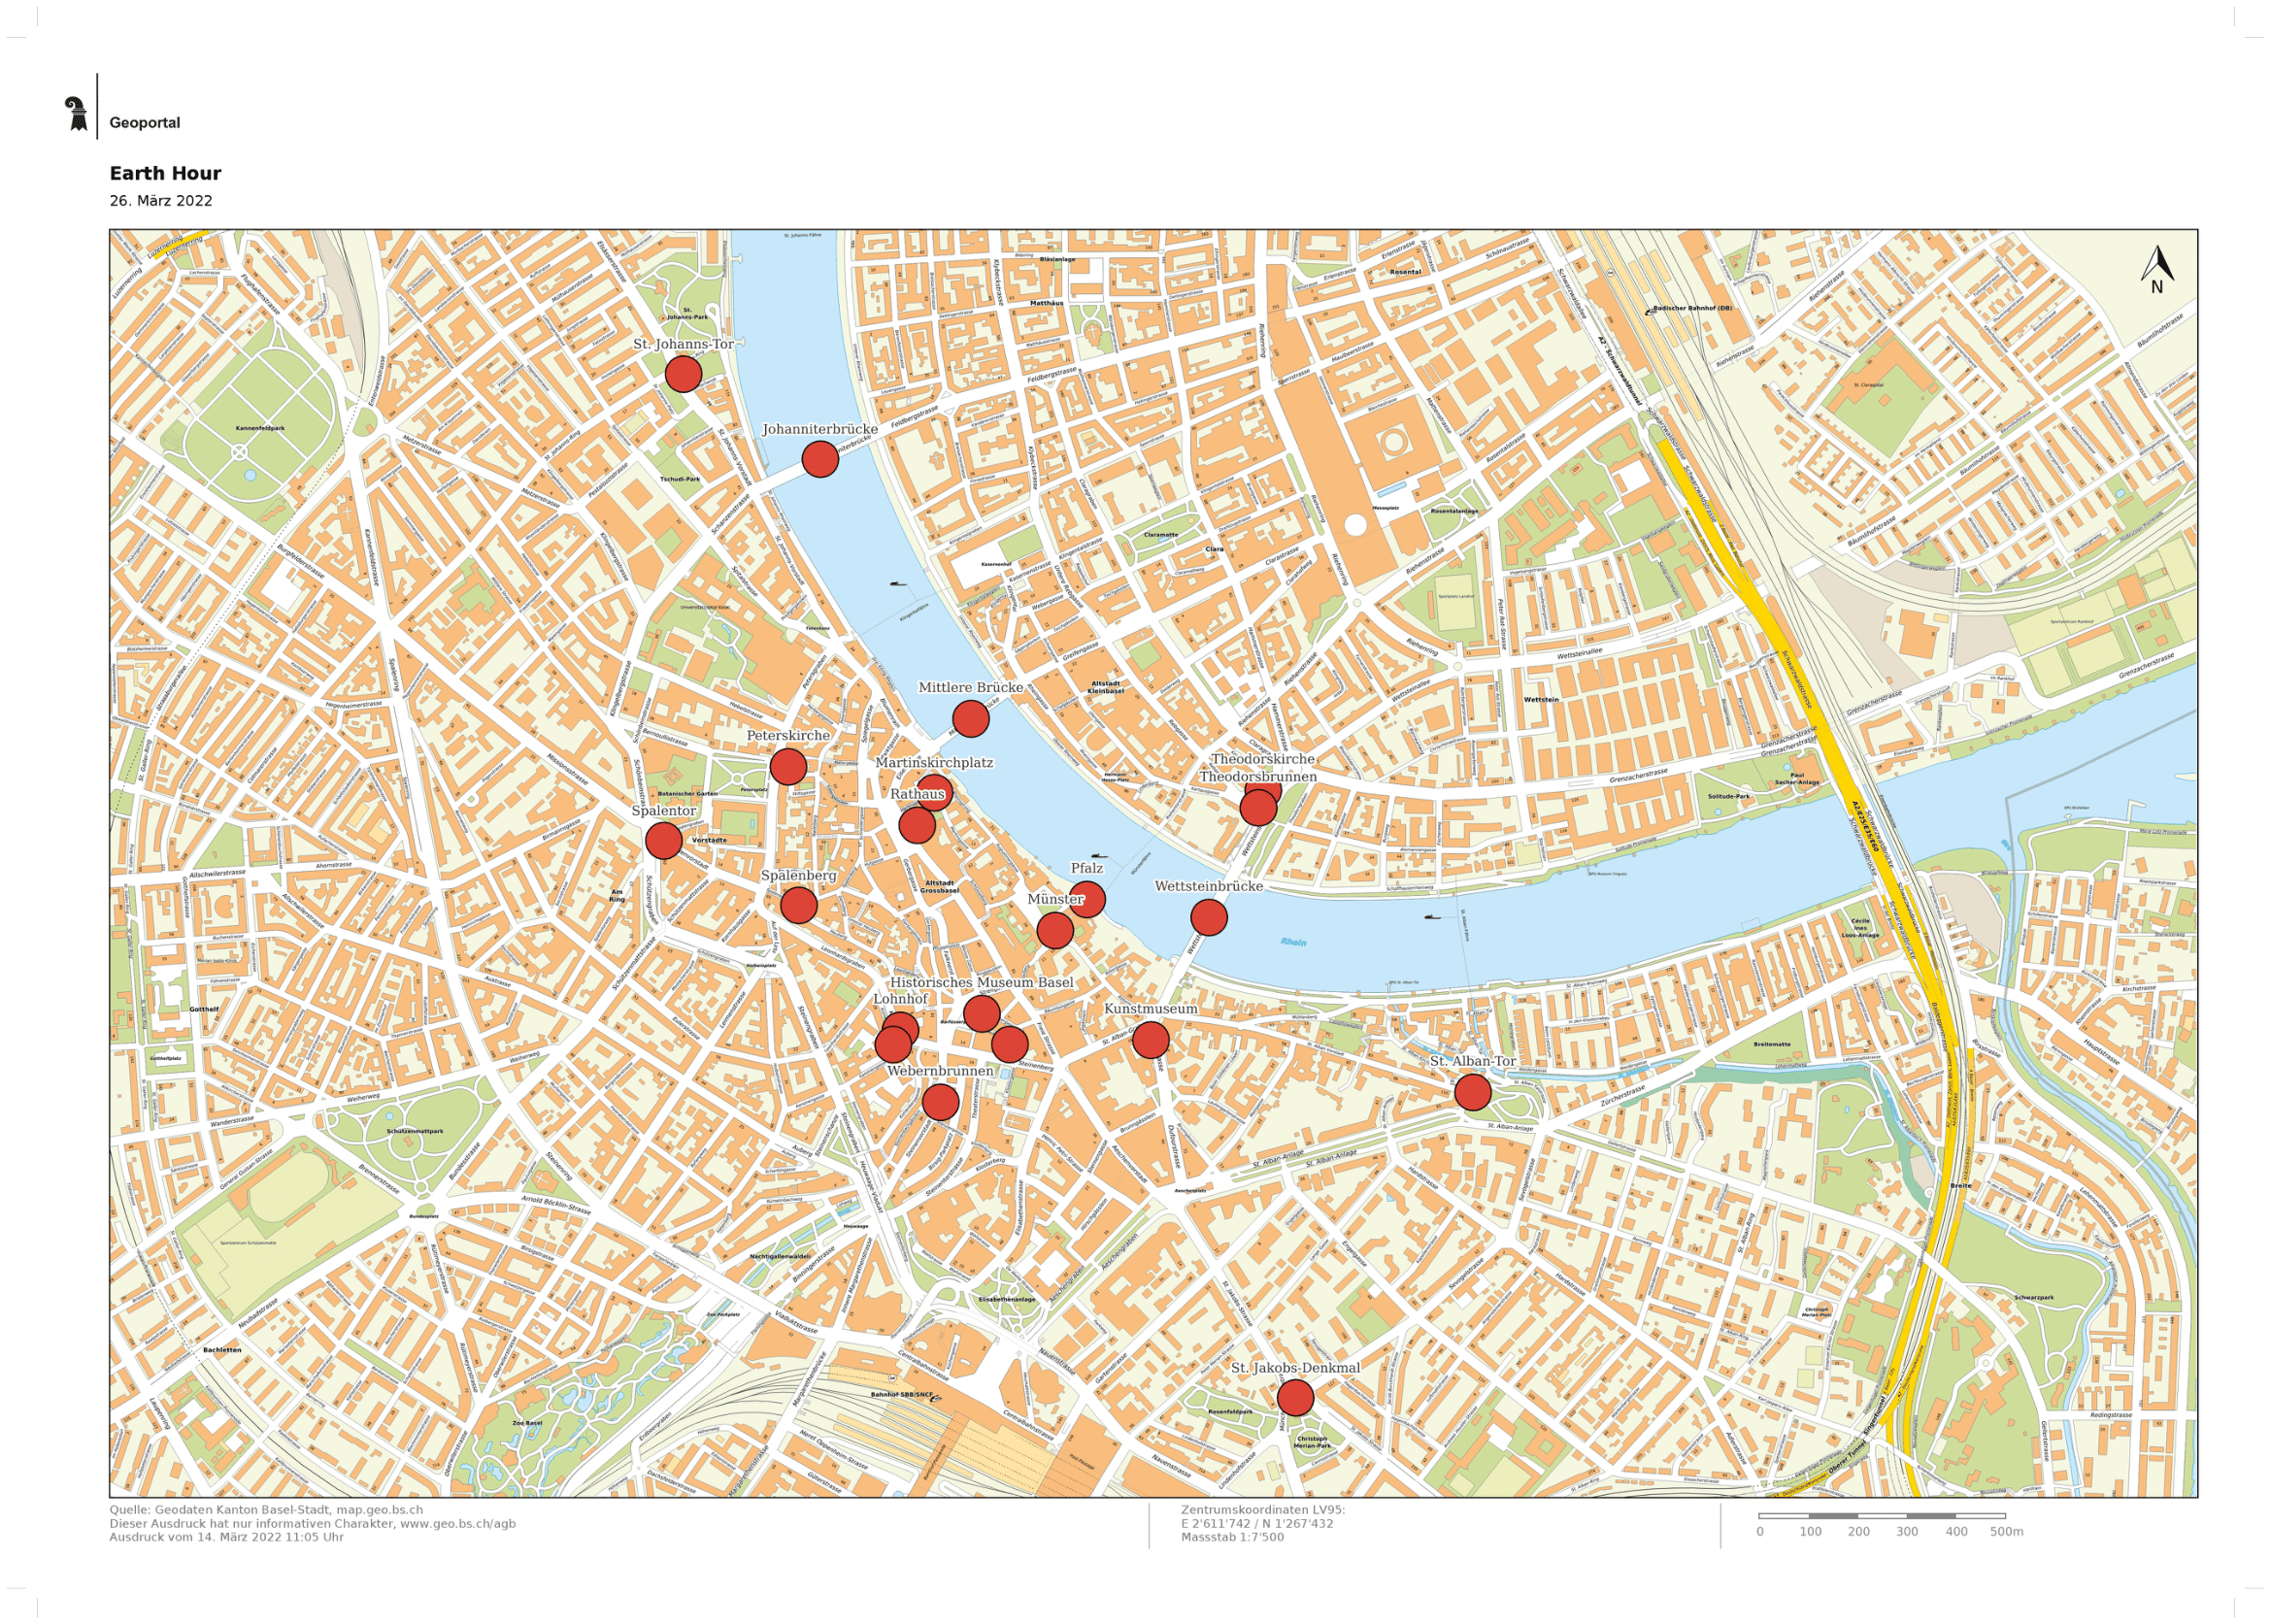This screenshot has width=2271, height=1624.
Task: Click the Peterskirche red marker
Action: 788,767
